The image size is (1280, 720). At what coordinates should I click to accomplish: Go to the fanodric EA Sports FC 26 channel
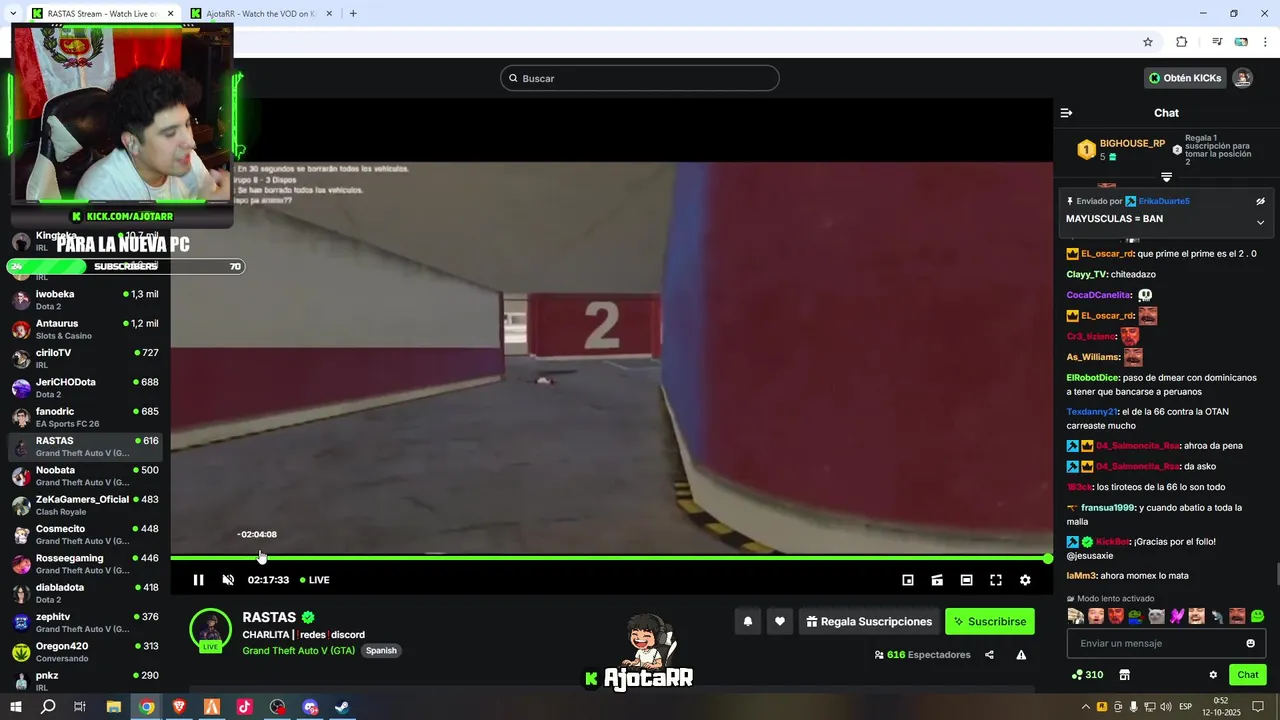(85, 417)
